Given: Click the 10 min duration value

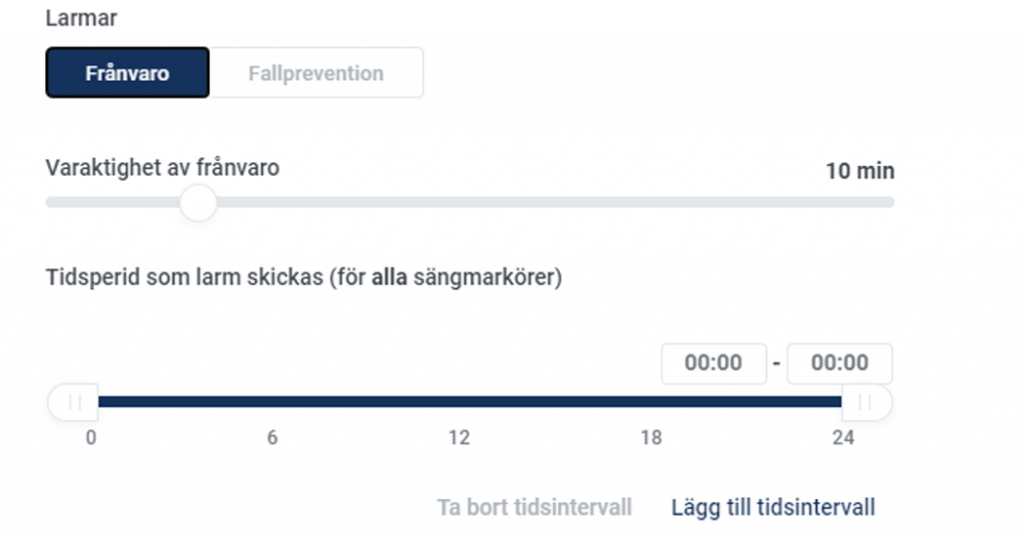Looking at the screenshot, I should pos(860,171).
